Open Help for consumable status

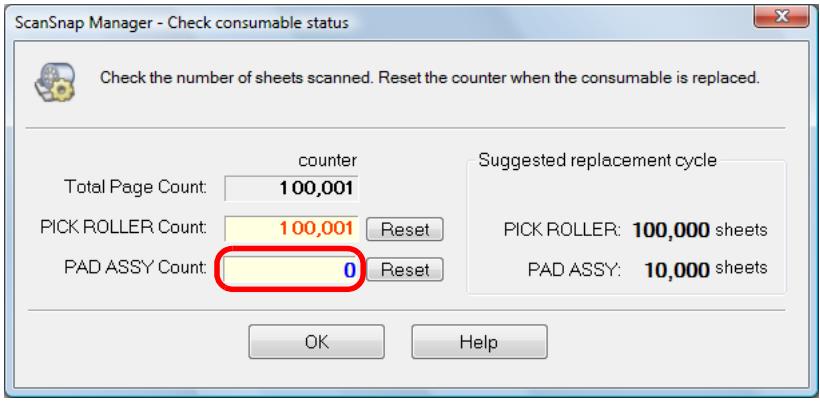(x=479, y=342)
